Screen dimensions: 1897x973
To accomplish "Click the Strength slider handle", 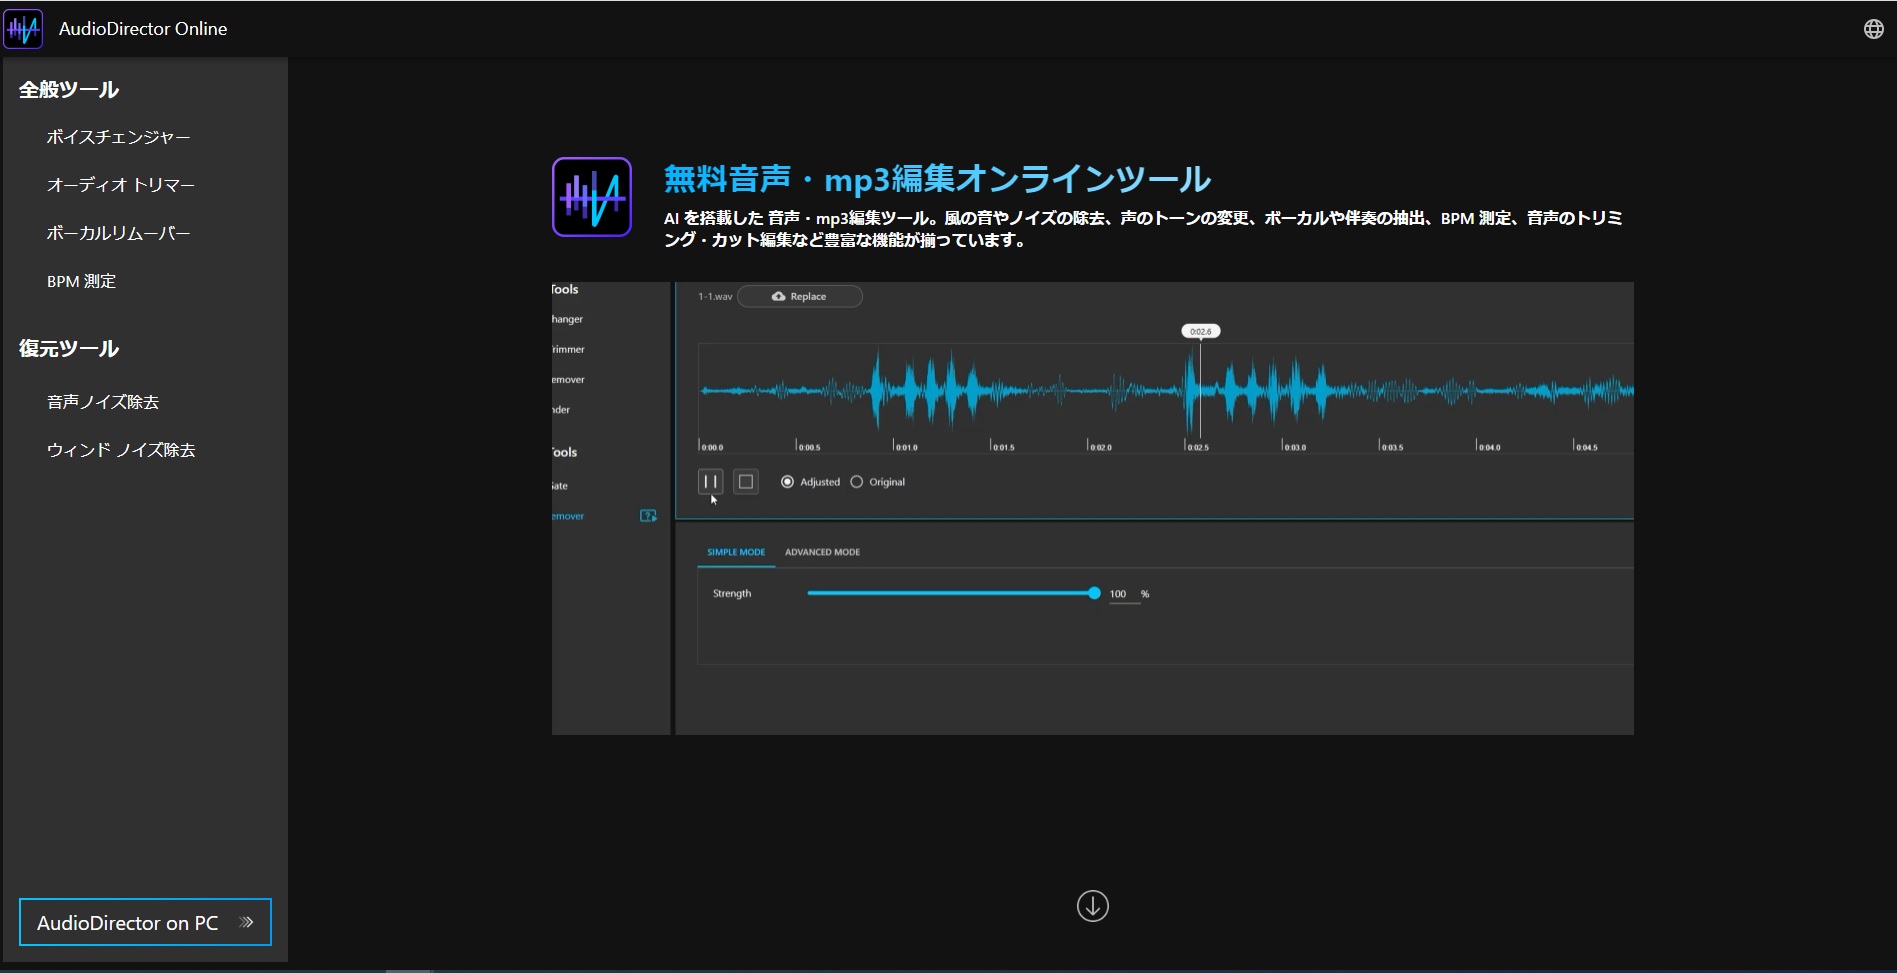I will point(1093,593).
